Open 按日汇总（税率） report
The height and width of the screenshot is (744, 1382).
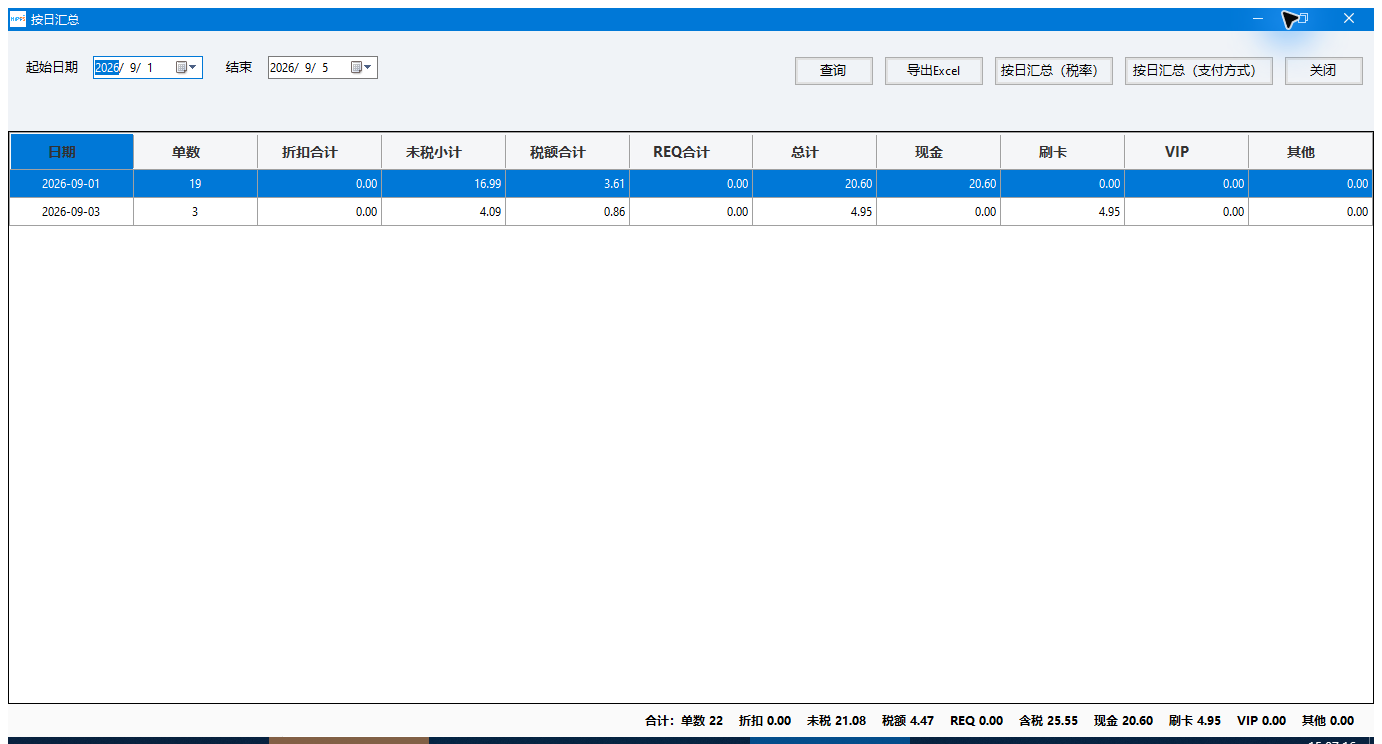1054,71
